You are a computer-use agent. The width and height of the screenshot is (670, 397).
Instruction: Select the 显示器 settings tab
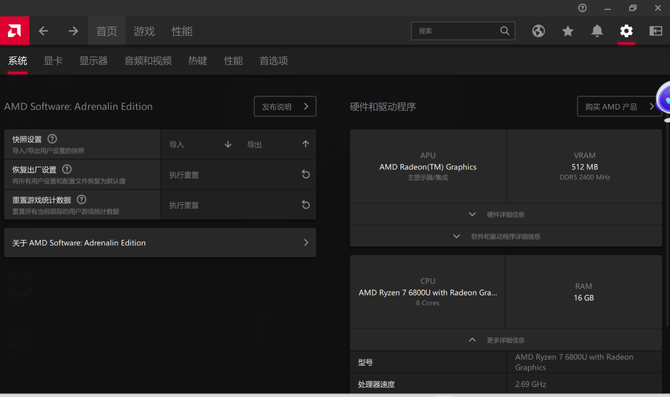pos(93,61)
